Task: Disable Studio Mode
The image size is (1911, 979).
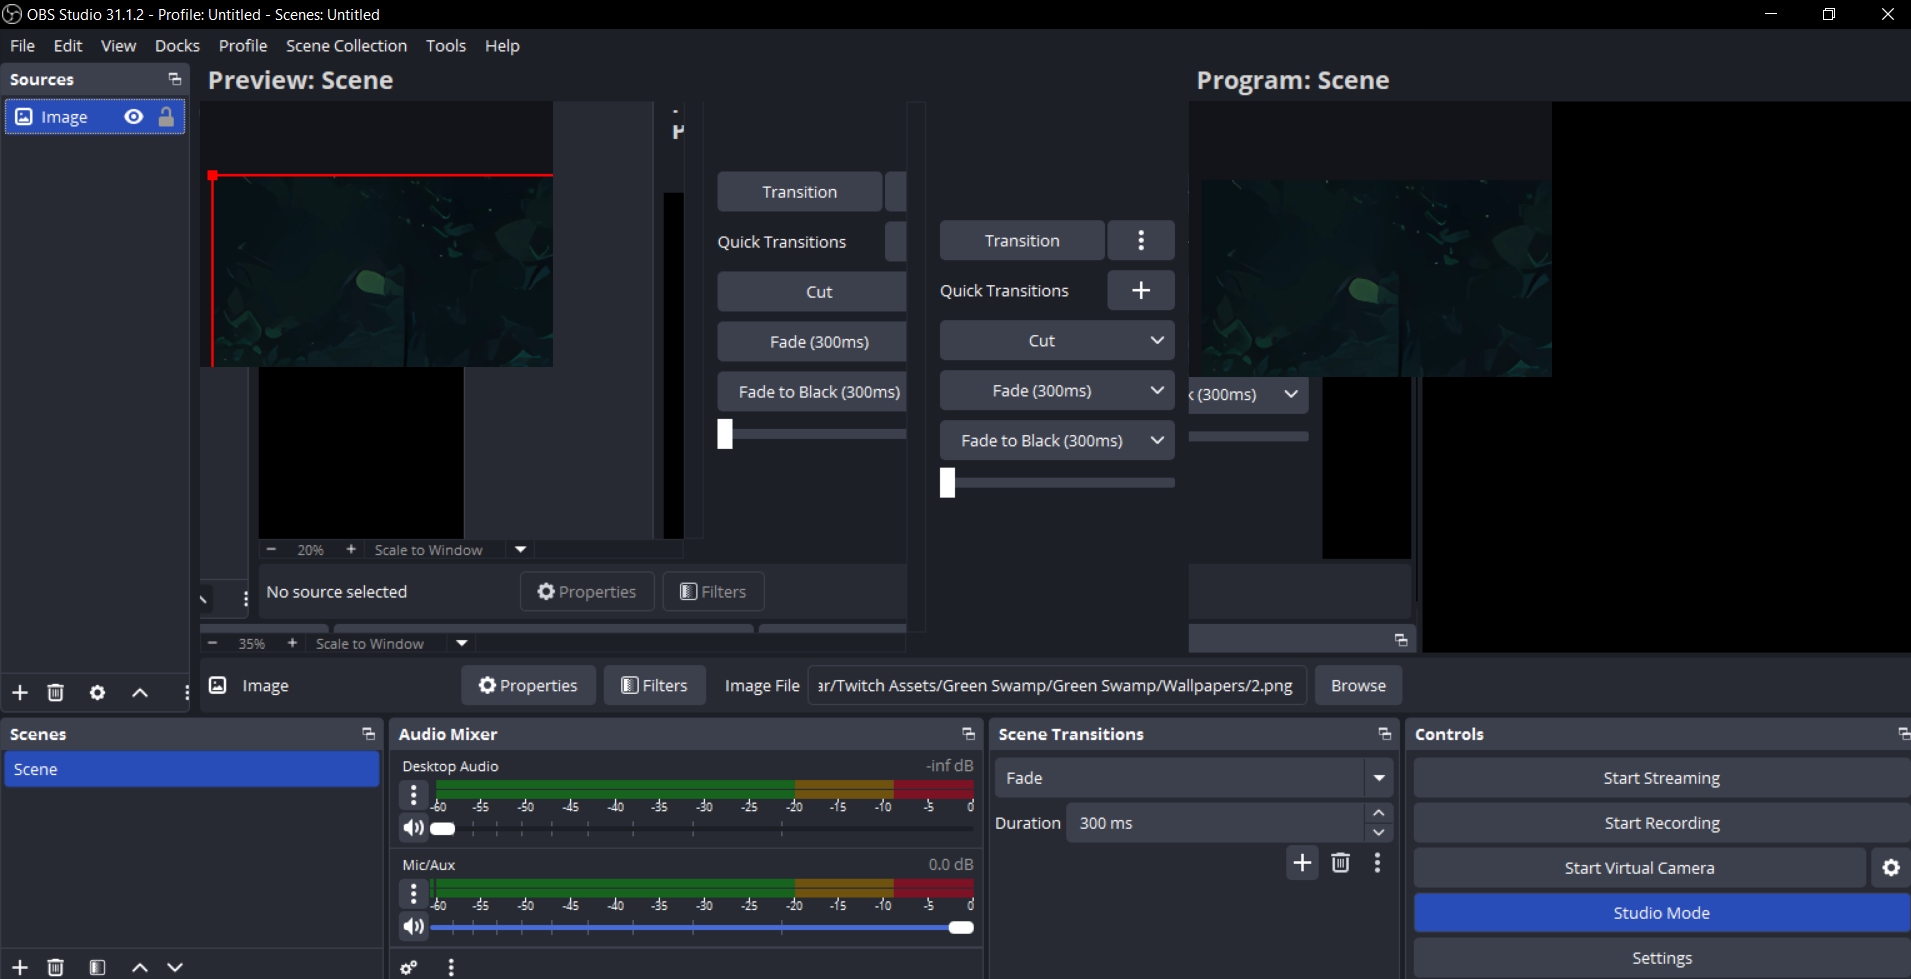Action: pyautogui.click(x=1660, y=913)
